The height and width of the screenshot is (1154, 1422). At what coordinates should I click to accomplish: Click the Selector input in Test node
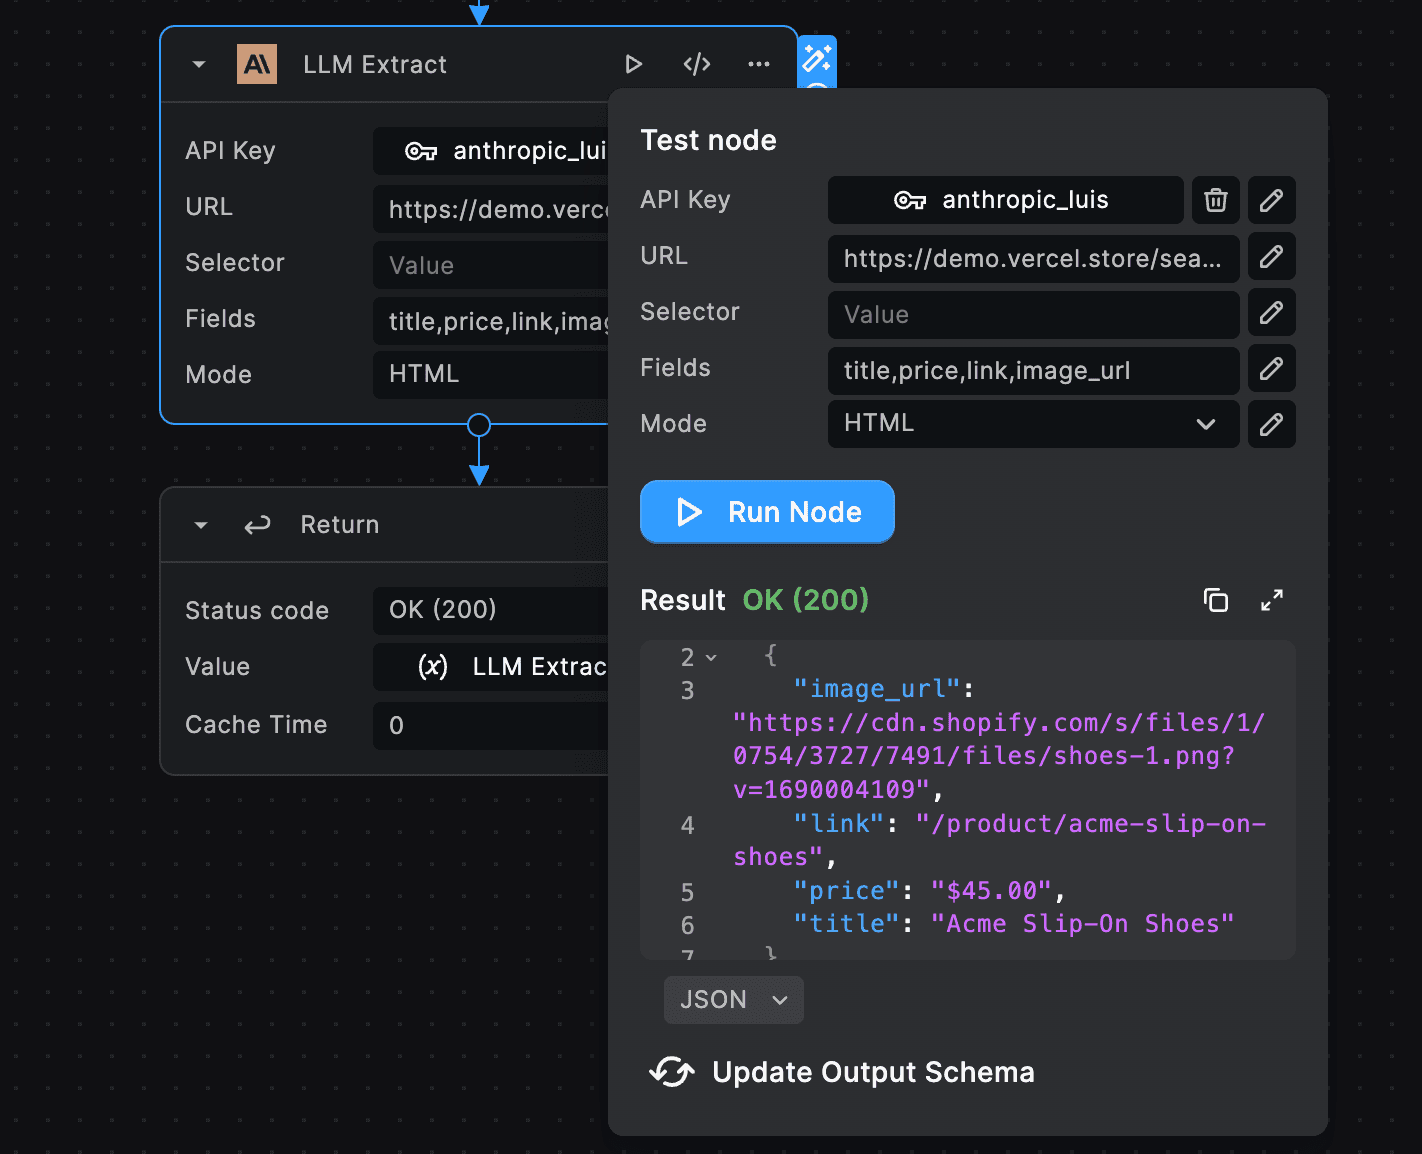pos(1033,315)
